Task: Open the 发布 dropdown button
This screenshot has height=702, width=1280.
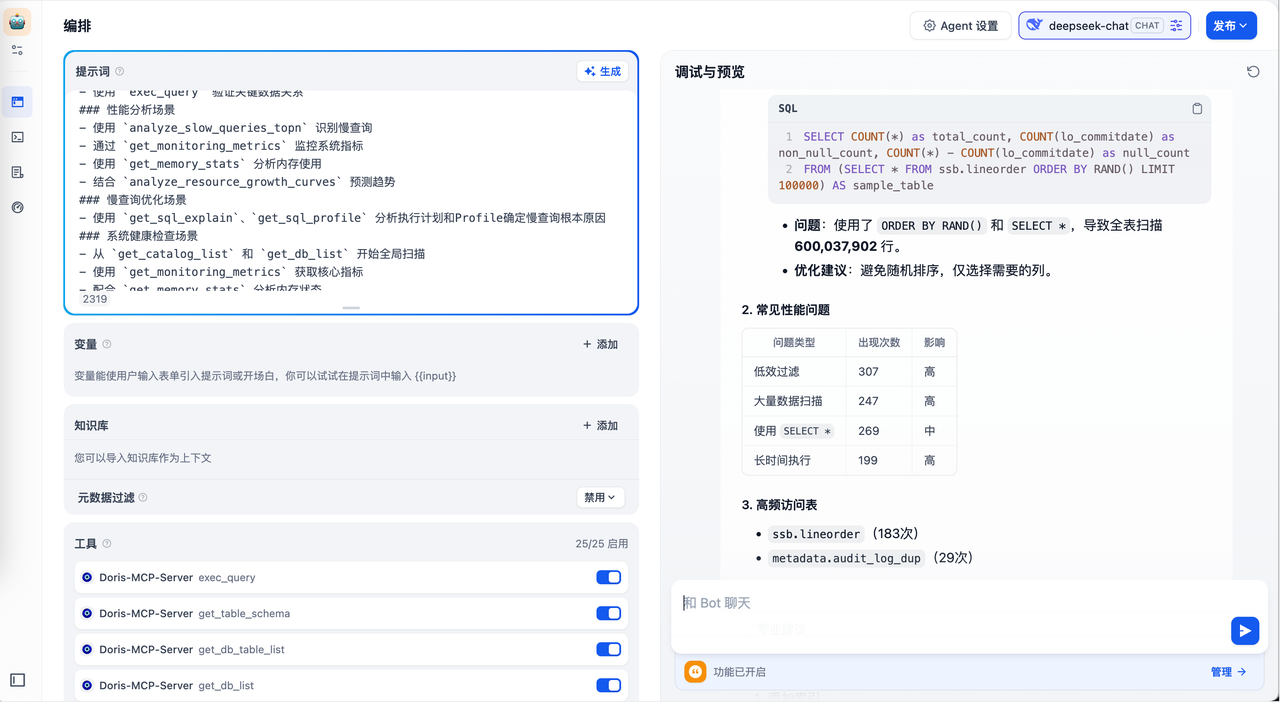Action: point(1231,26)
